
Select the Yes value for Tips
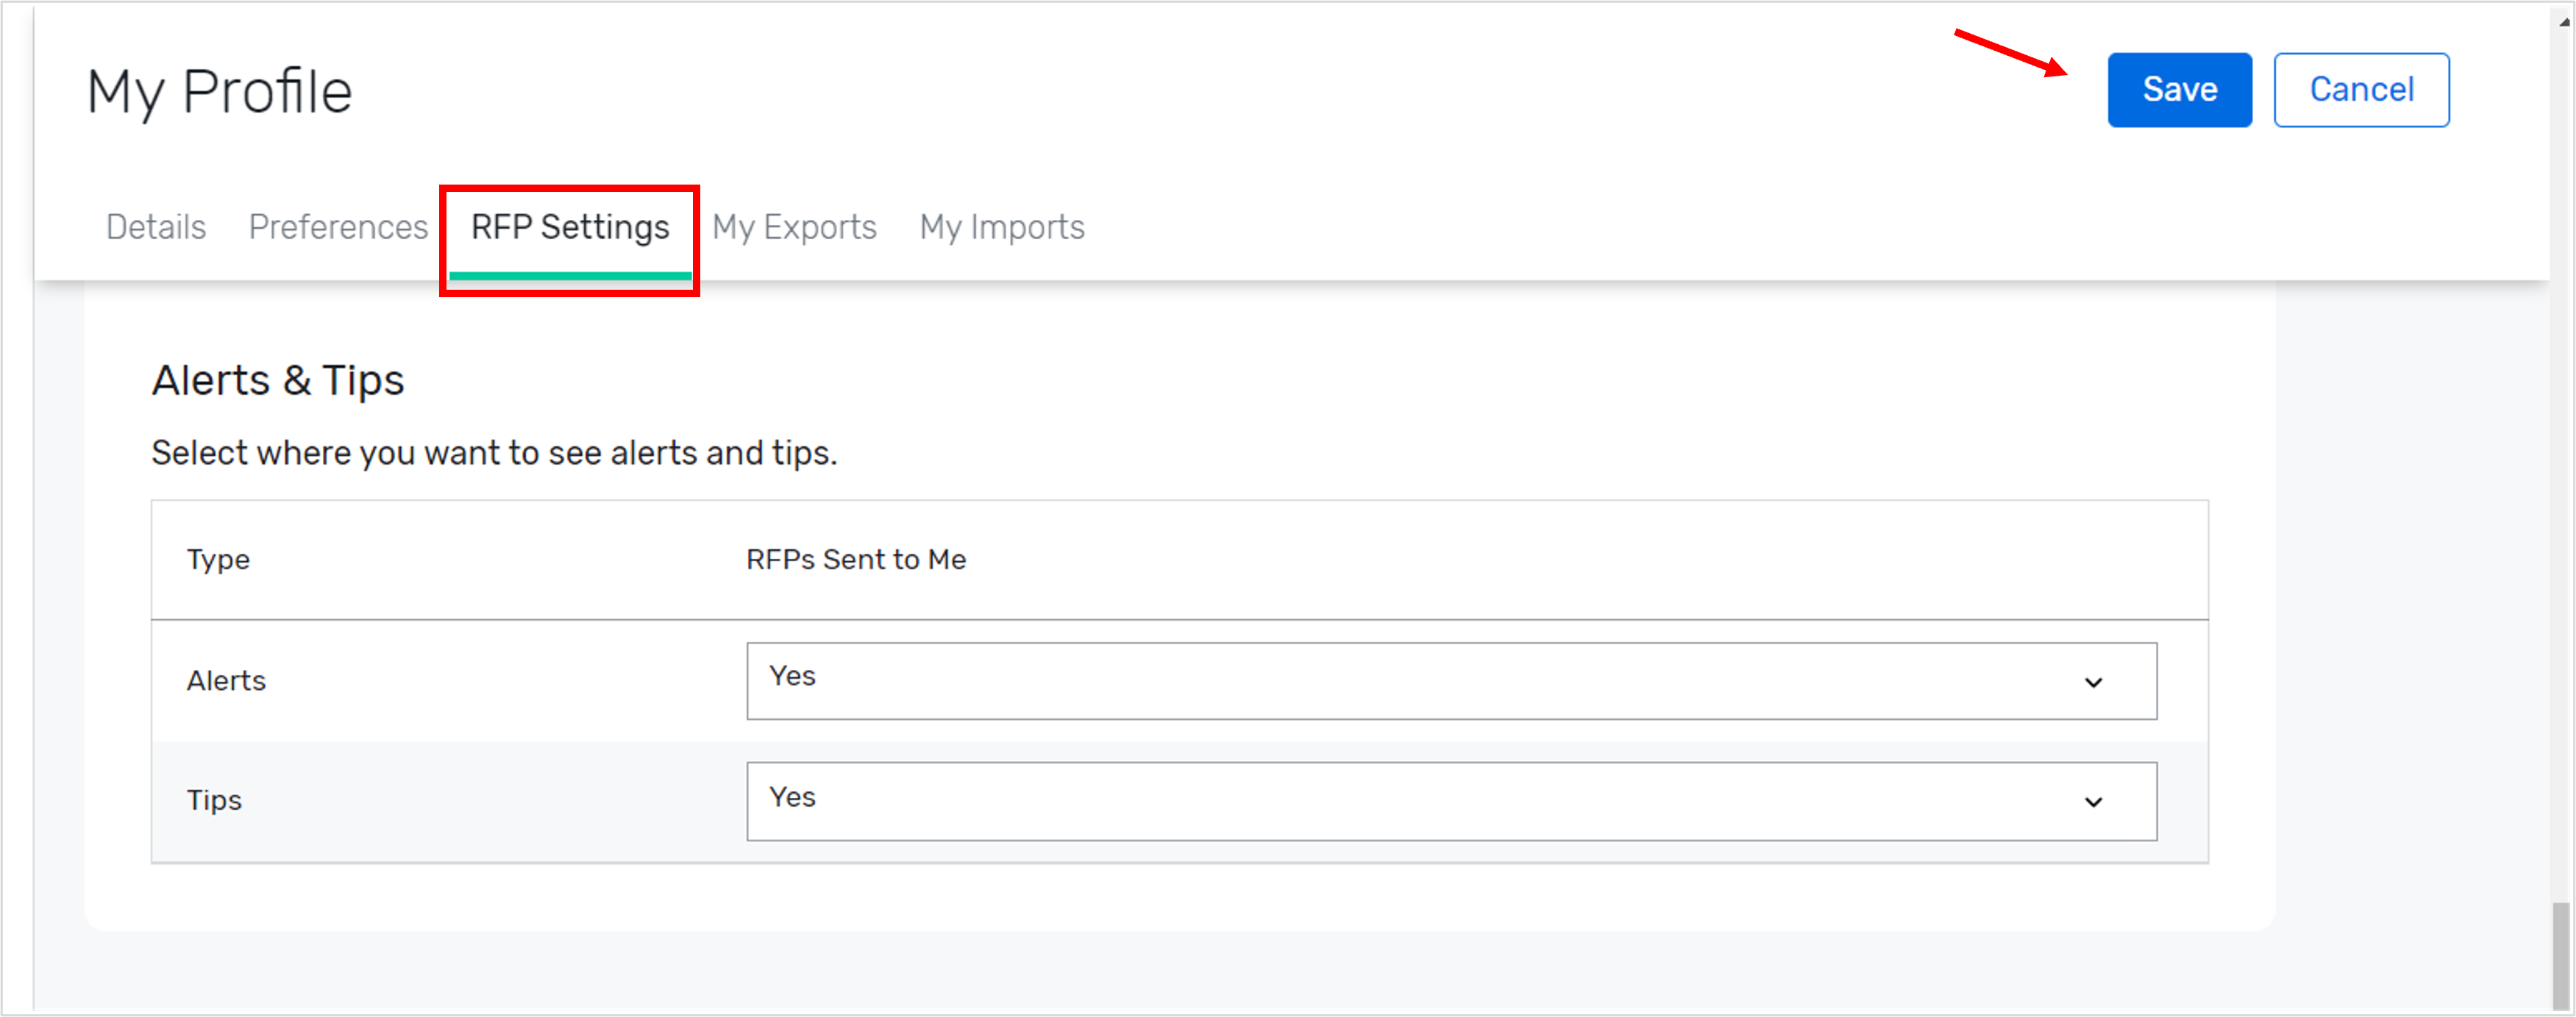pyautogui.click(x=791, y=797)
